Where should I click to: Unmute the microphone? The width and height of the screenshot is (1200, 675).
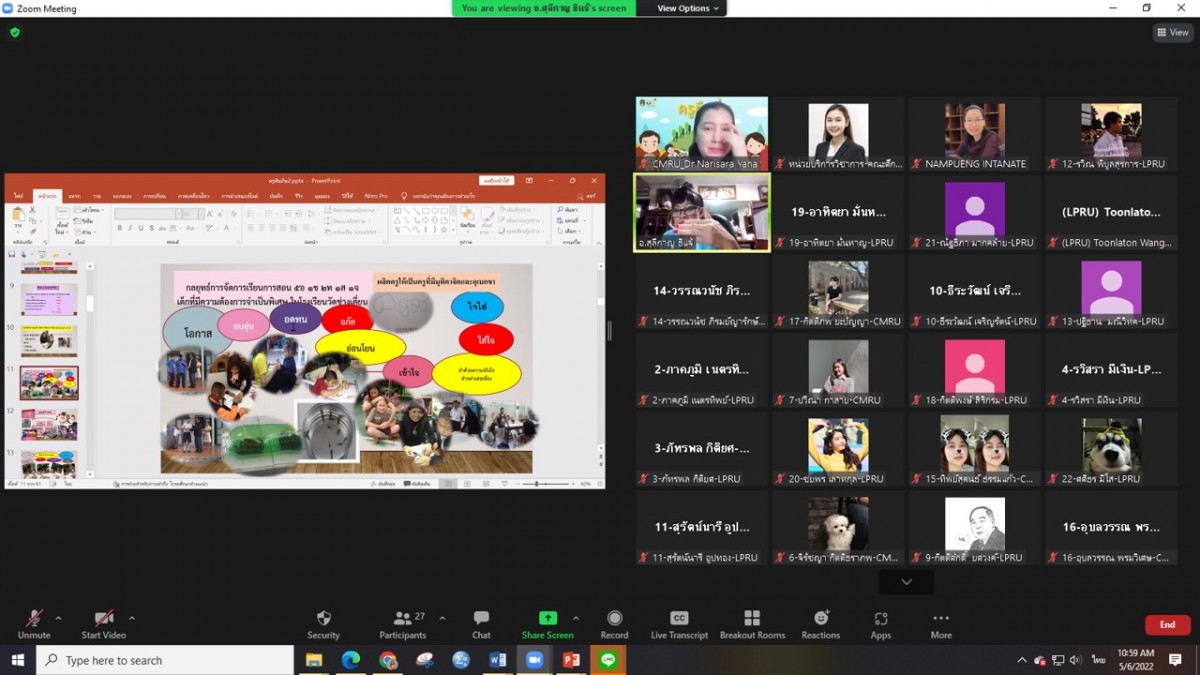(x=34, y=619)
